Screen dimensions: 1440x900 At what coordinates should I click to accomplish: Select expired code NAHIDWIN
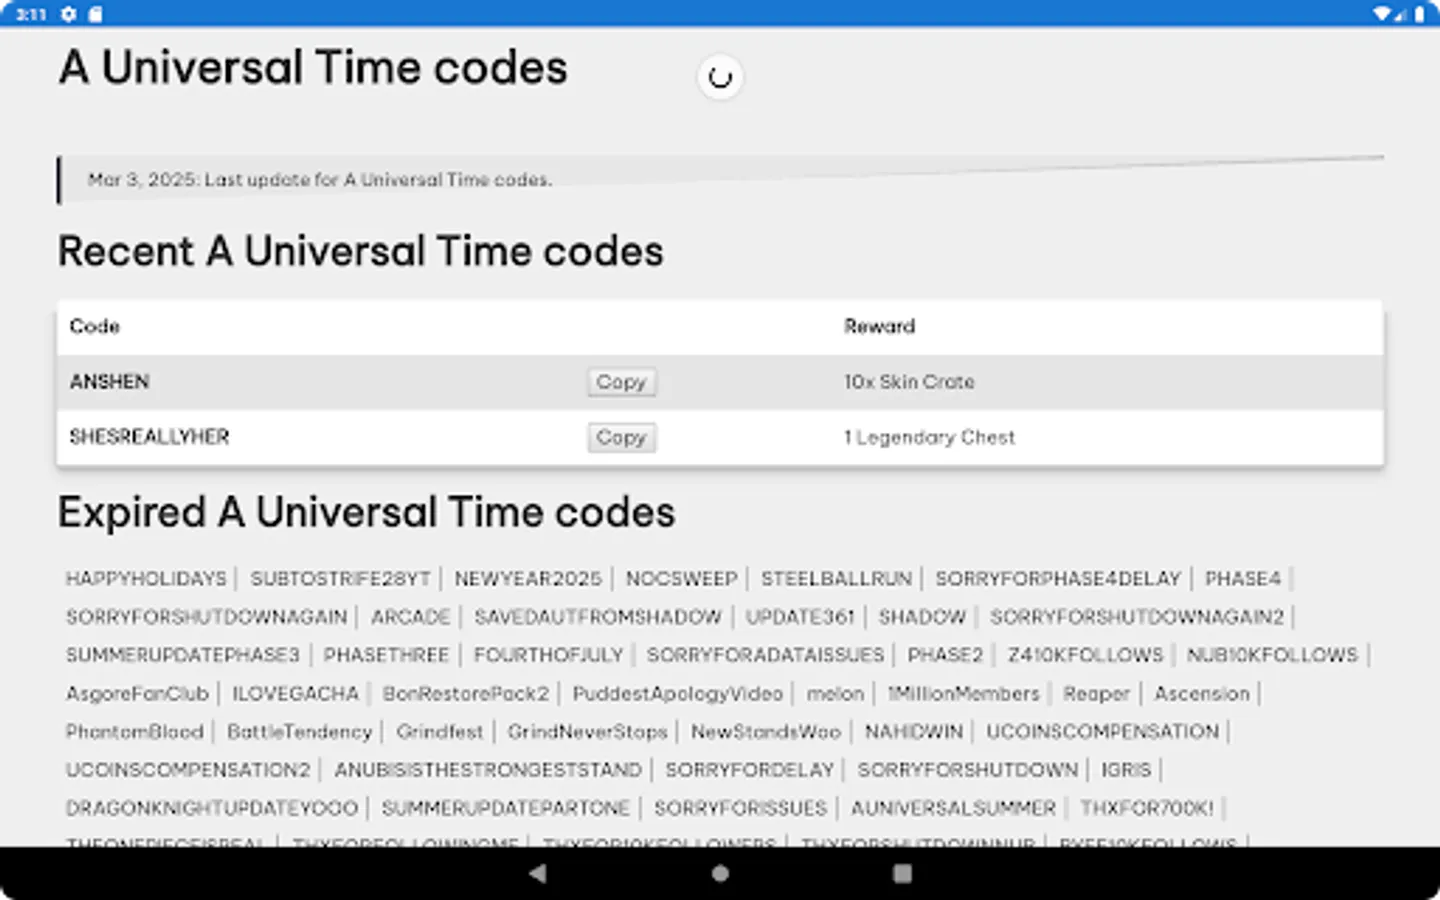(914, 731)
